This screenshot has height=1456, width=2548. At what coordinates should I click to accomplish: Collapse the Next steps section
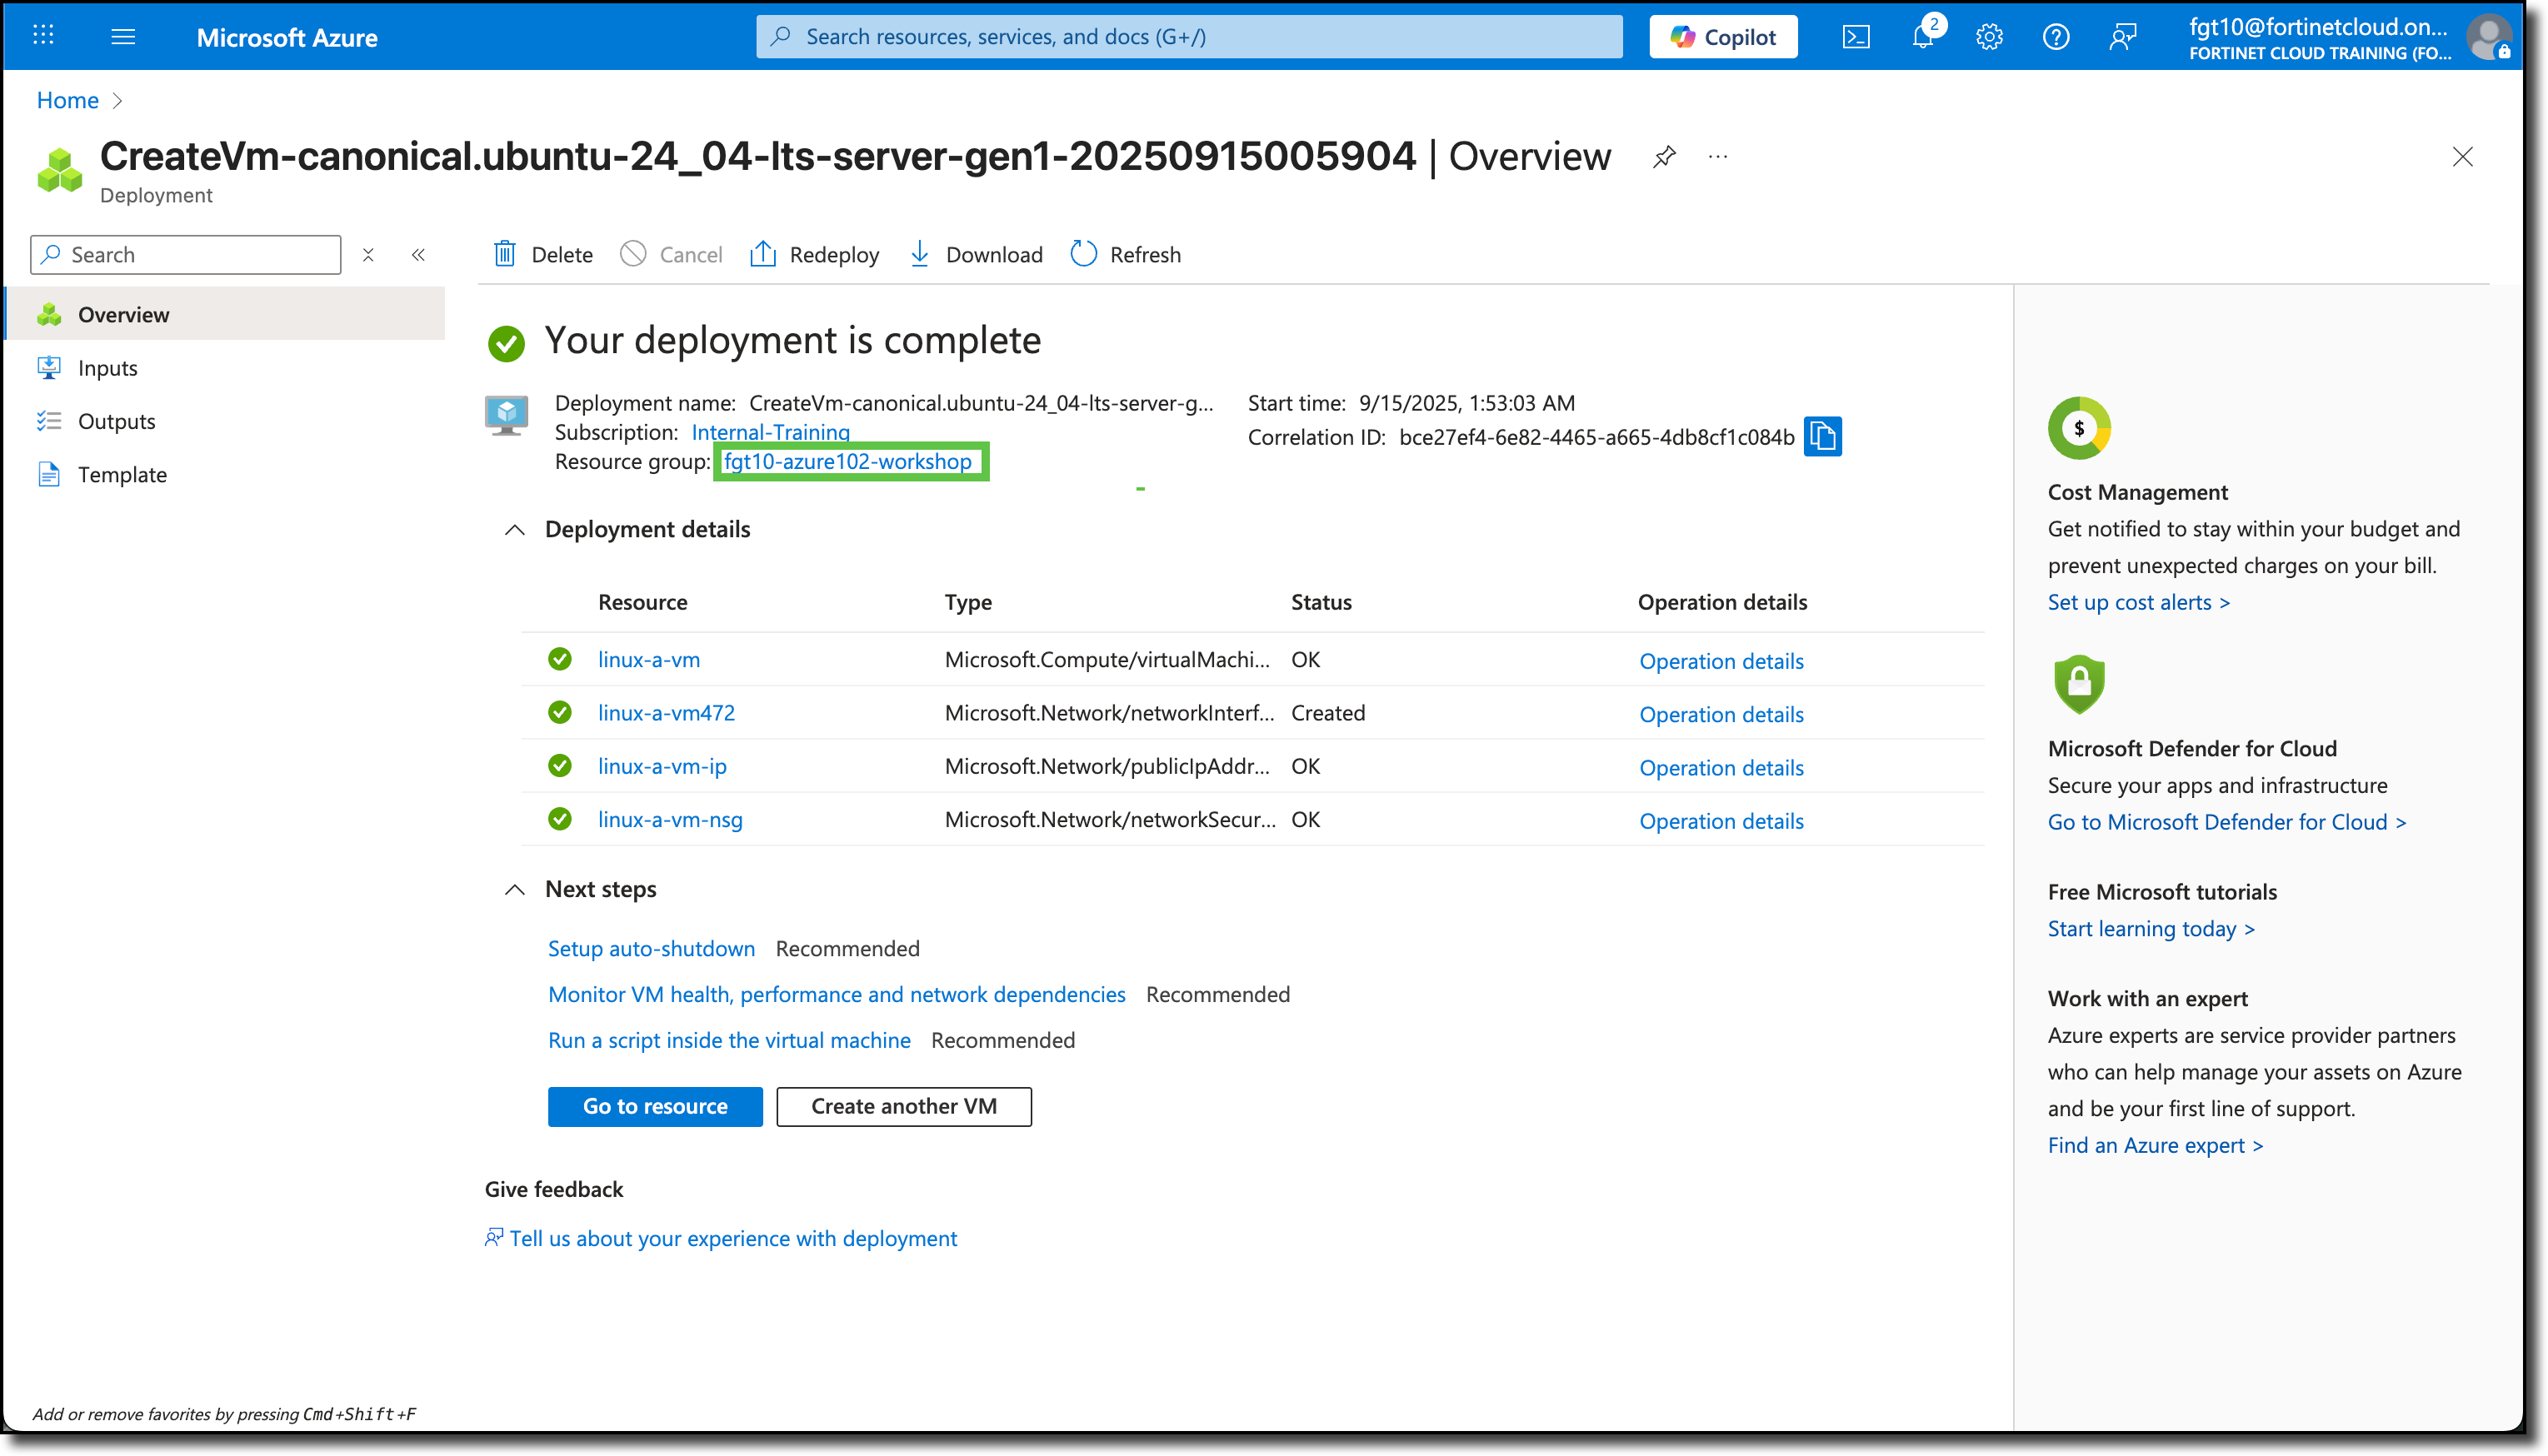pos(514,889)
